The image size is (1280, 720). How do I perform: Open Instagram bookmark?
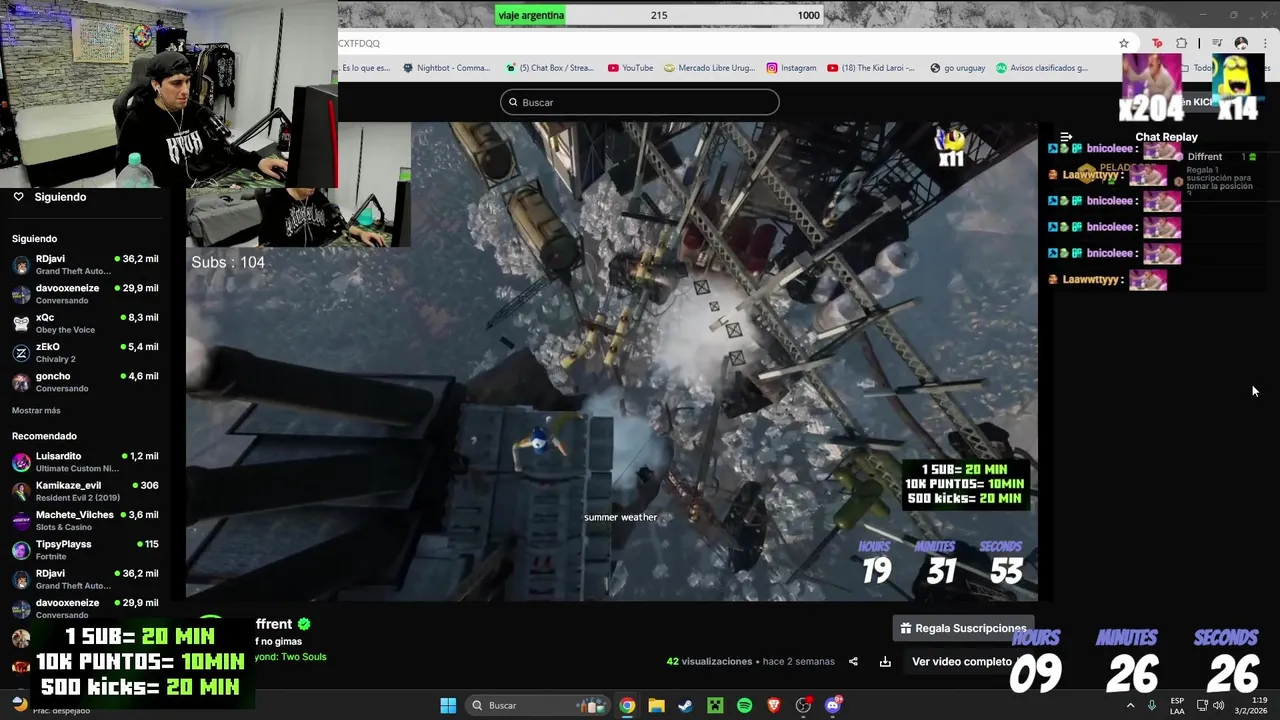(x=791, y=68)
